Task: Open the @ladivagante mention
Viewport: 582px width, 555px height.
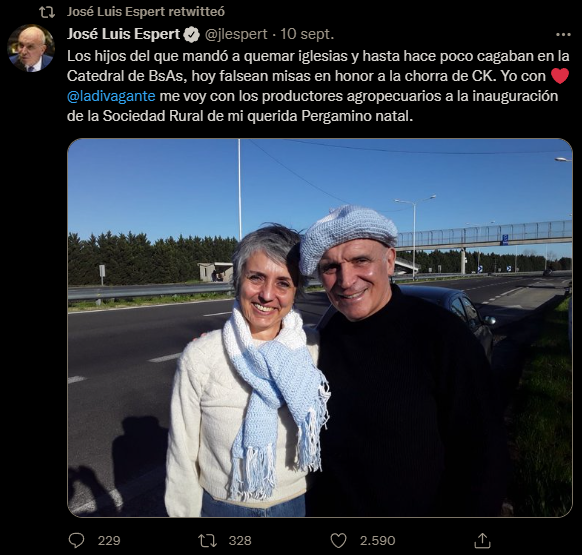Action: tap(111, 96)
